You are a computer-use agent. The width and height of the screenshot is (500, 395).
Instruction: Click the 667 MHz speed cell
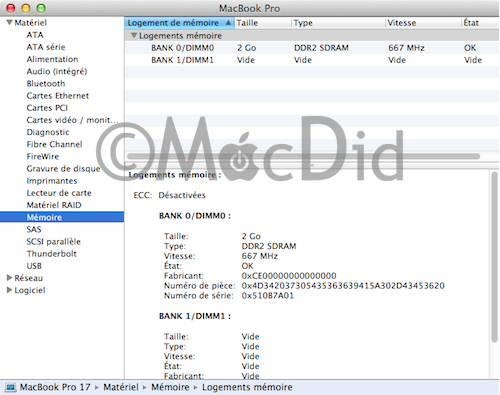point(406,48)
